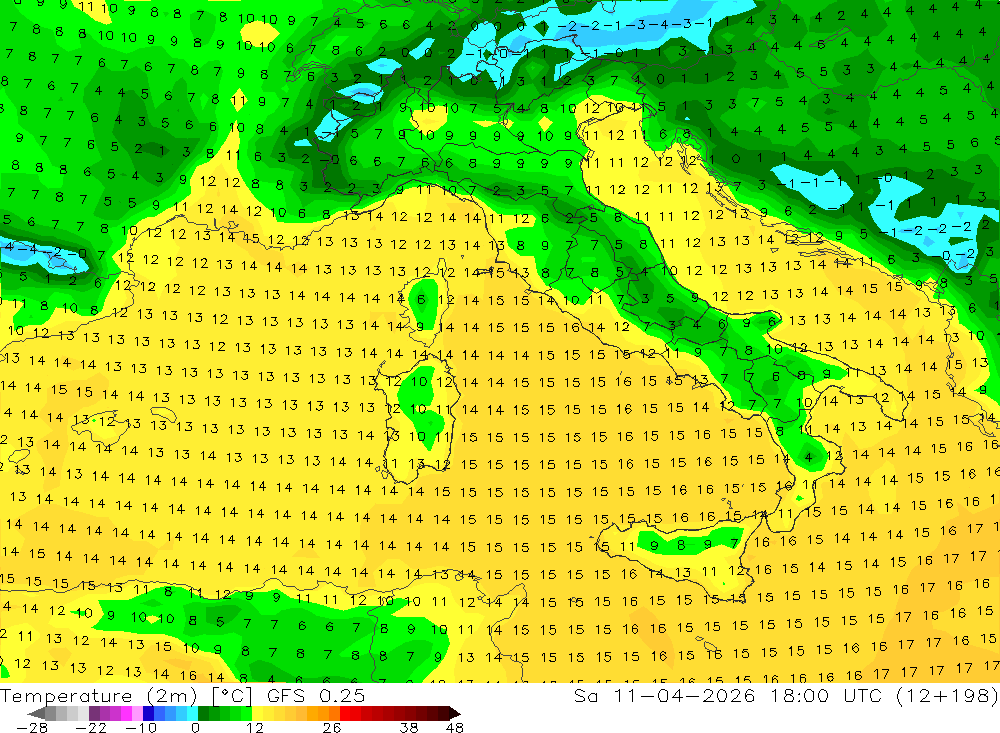Click the "[°C]" unit label

tap(232, 695)
